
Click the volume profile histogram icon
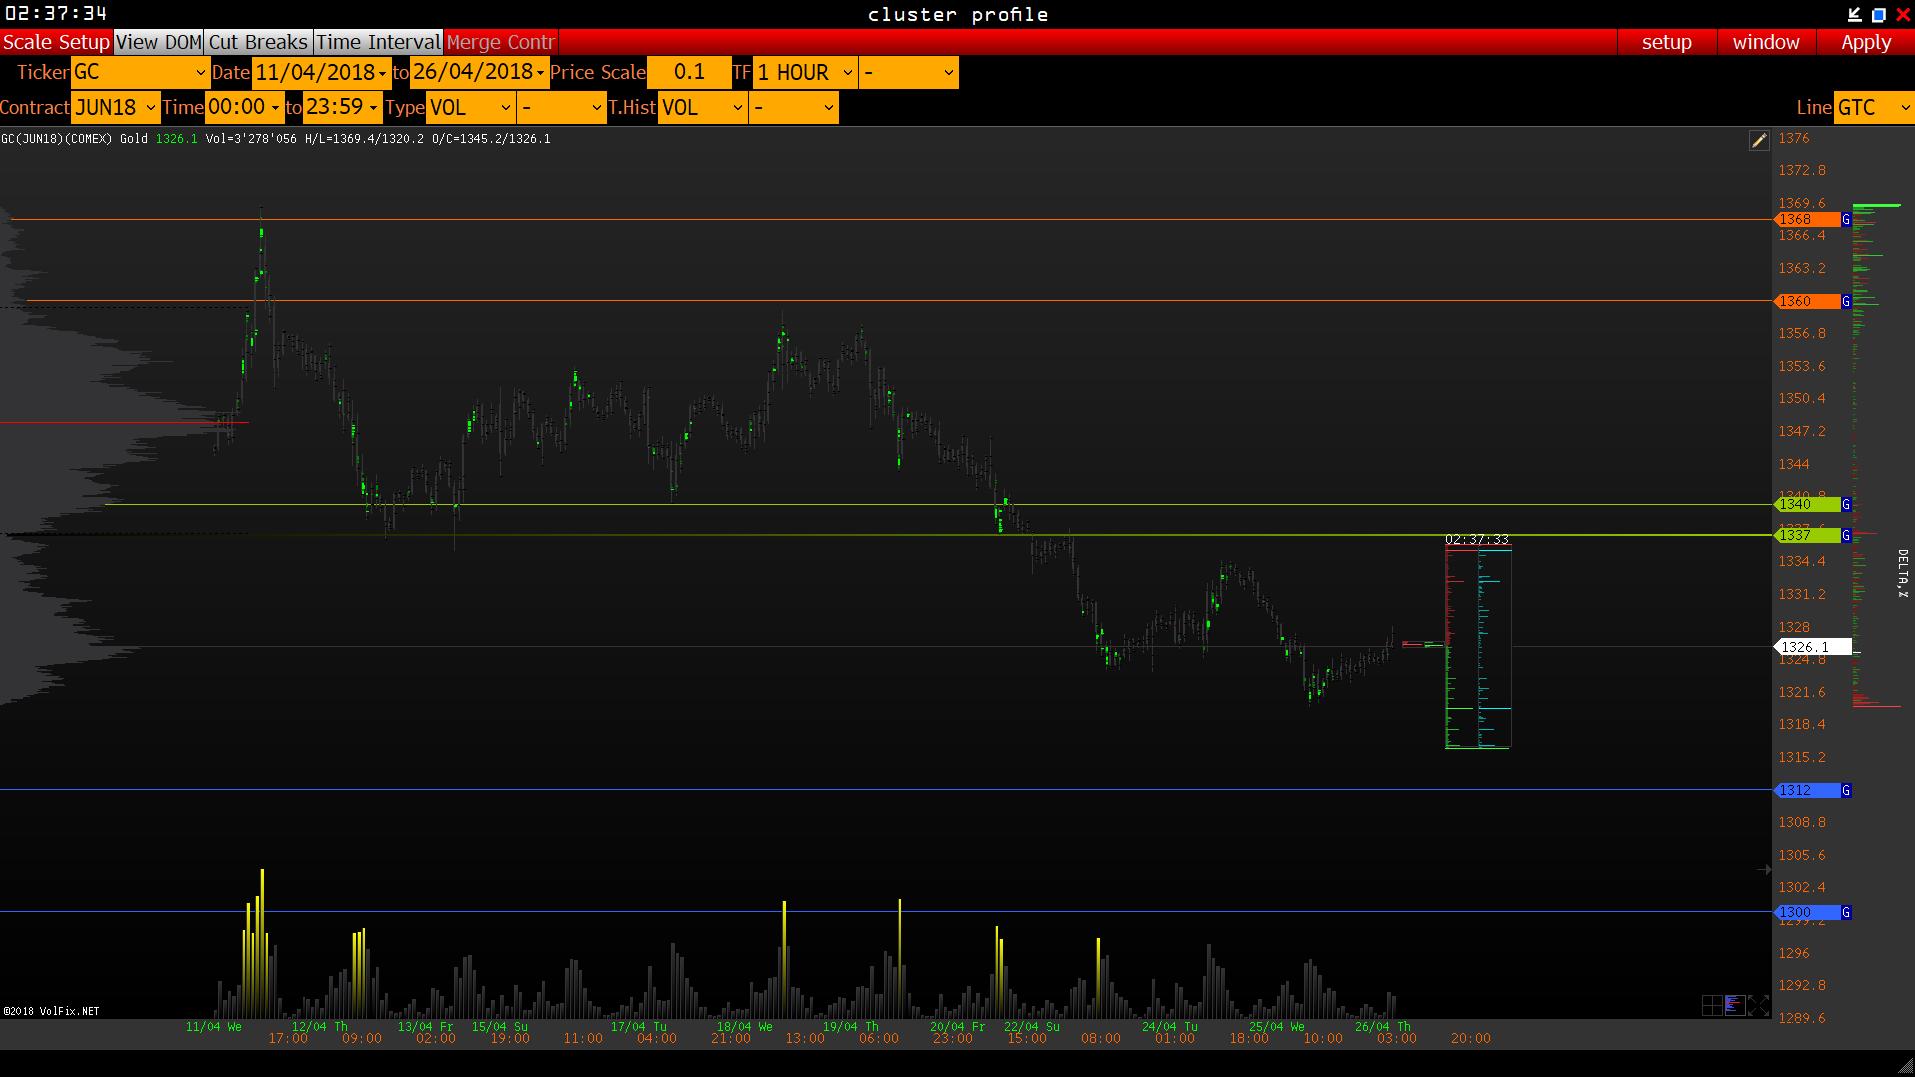pyautogui.click(x=1734, y=1005)
